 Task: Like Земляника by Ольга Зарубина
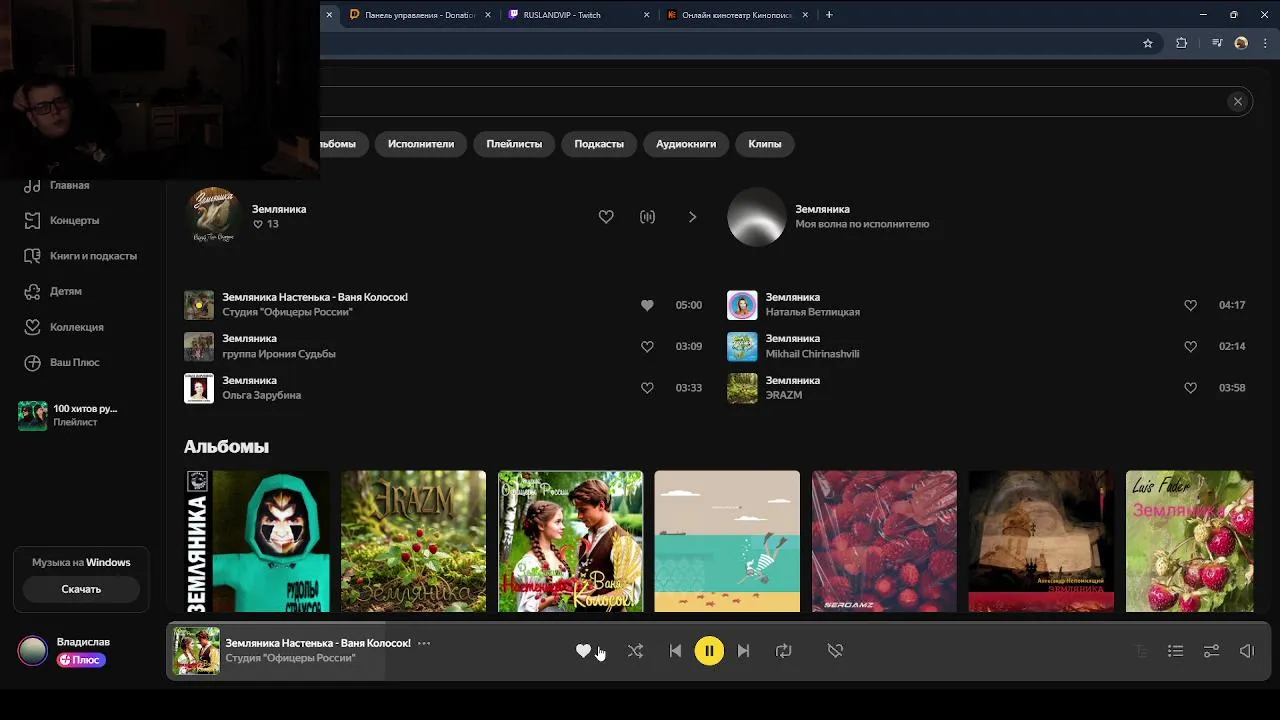coord(647,388)
